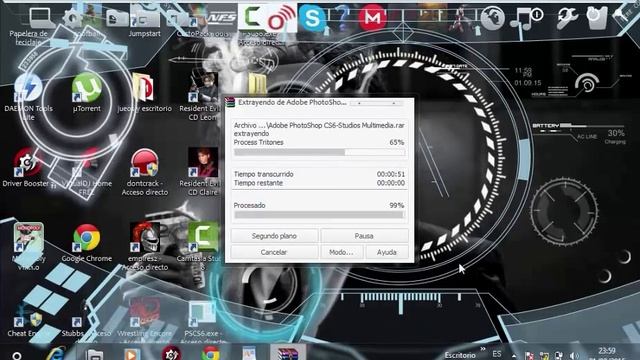Open the media player taskbar icon

coord(131,354)
